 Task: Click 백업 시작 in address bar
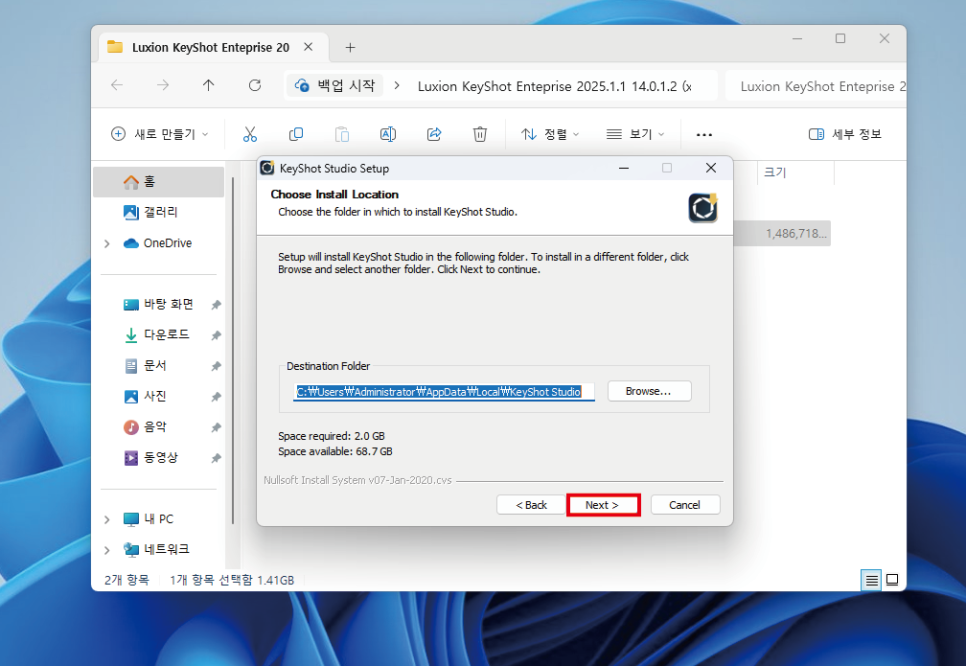pyautogui.click(x=335, y=85)
